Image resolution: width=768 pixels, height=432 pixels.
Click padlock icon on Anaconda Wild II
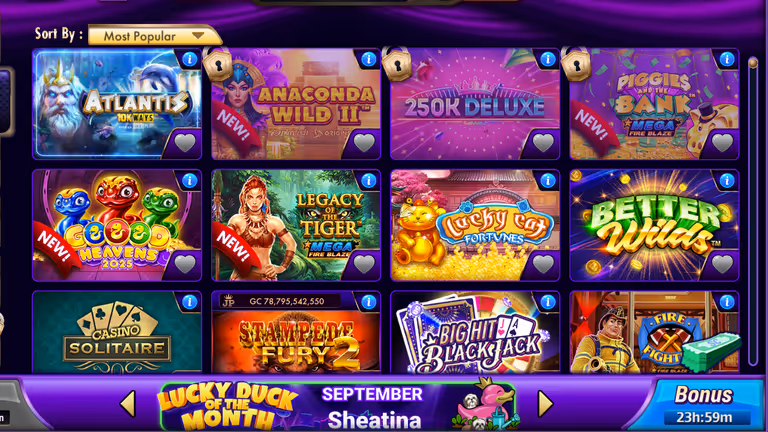217,64
